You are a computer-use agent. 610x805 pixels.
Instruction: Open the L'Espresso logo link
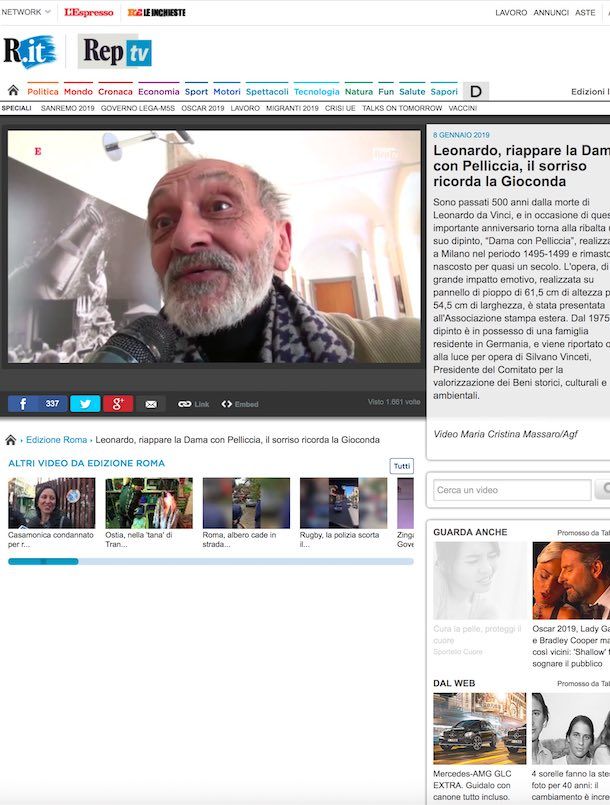(89, 12)
